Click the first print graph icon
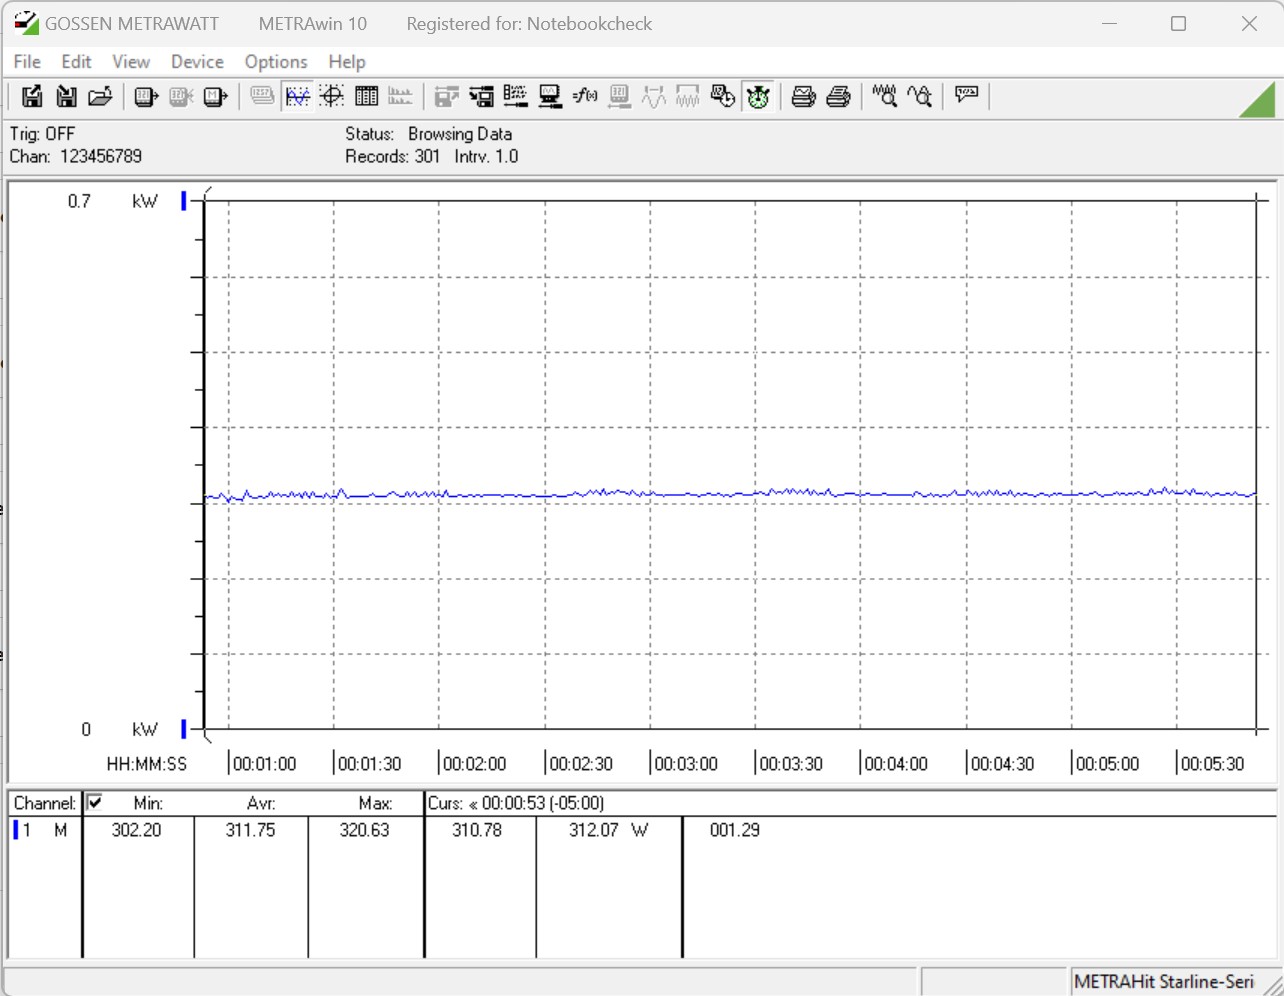Viewport: 1284px width, 996px height. (803, 96)
